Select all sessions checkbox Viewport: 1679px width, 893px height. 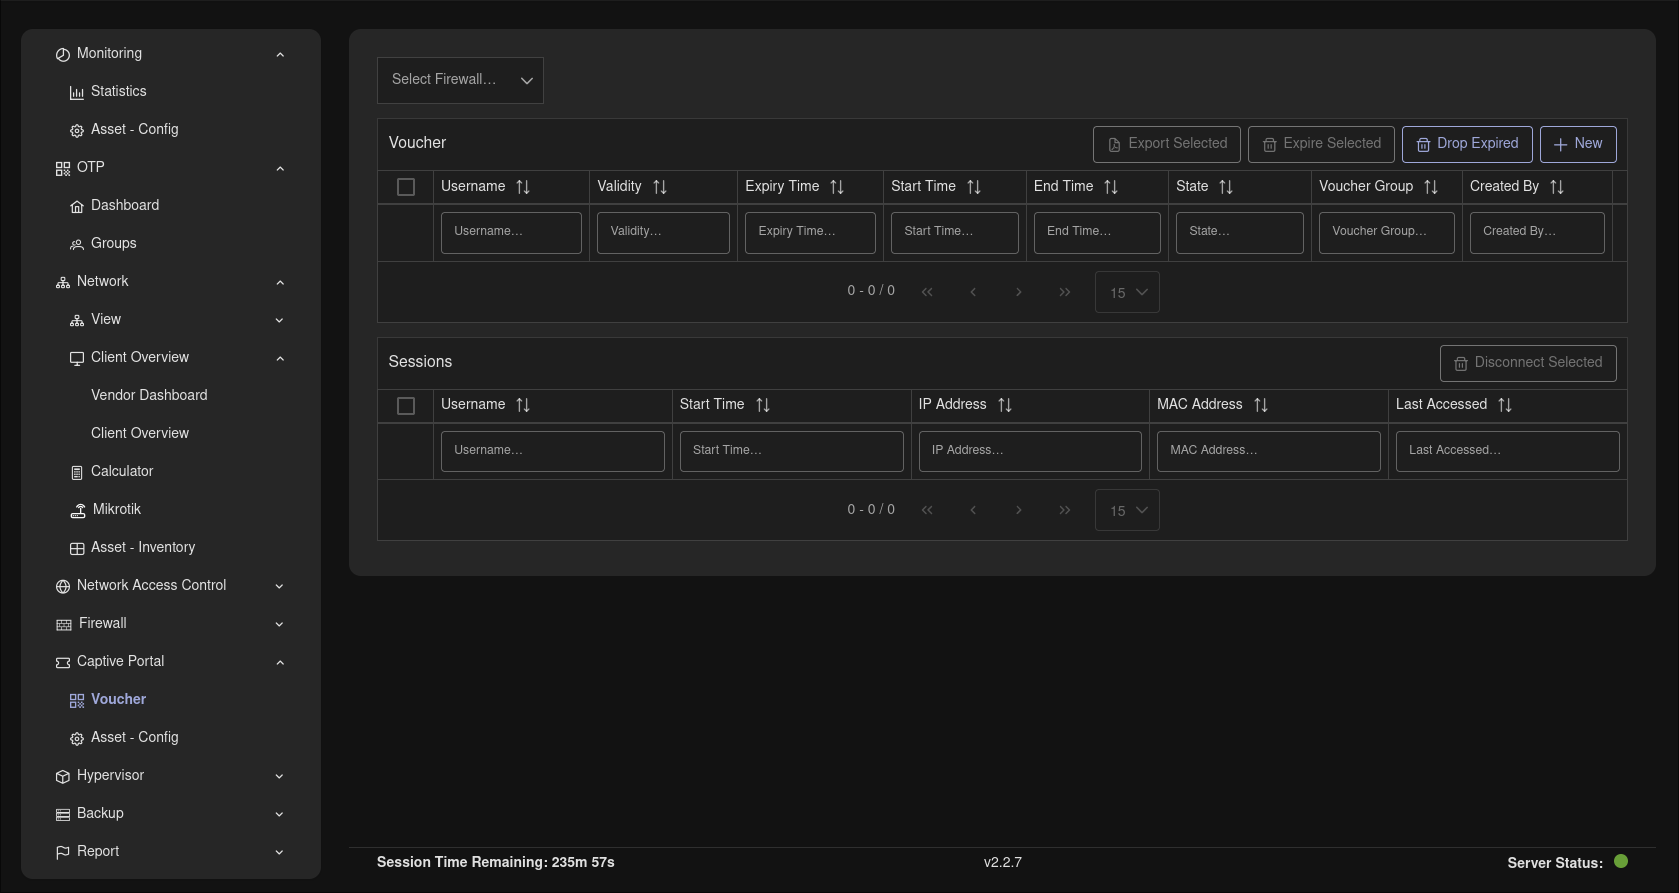pos(406,406)
